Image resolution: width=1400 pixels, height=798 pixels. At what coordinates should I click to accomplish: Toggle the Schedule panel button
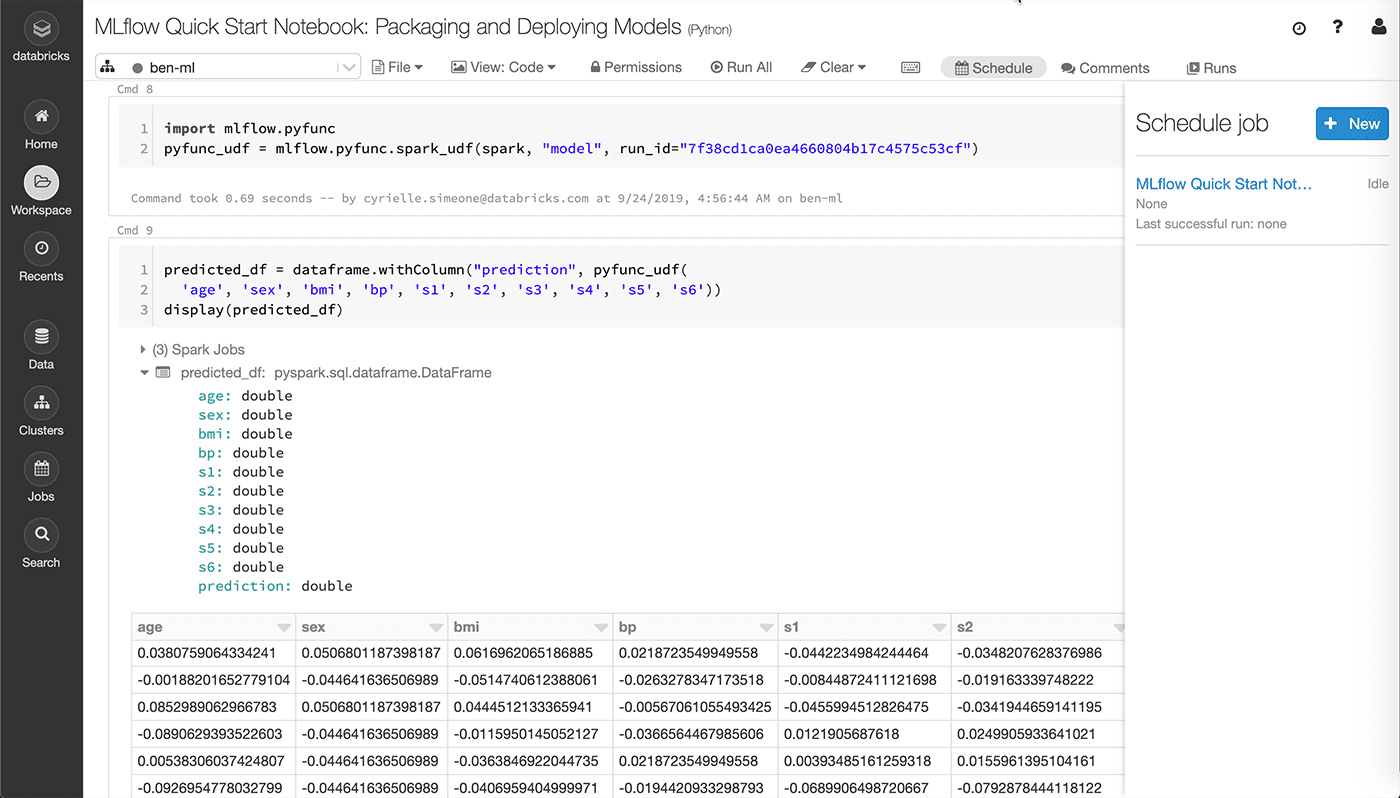[x=993, y=68]
